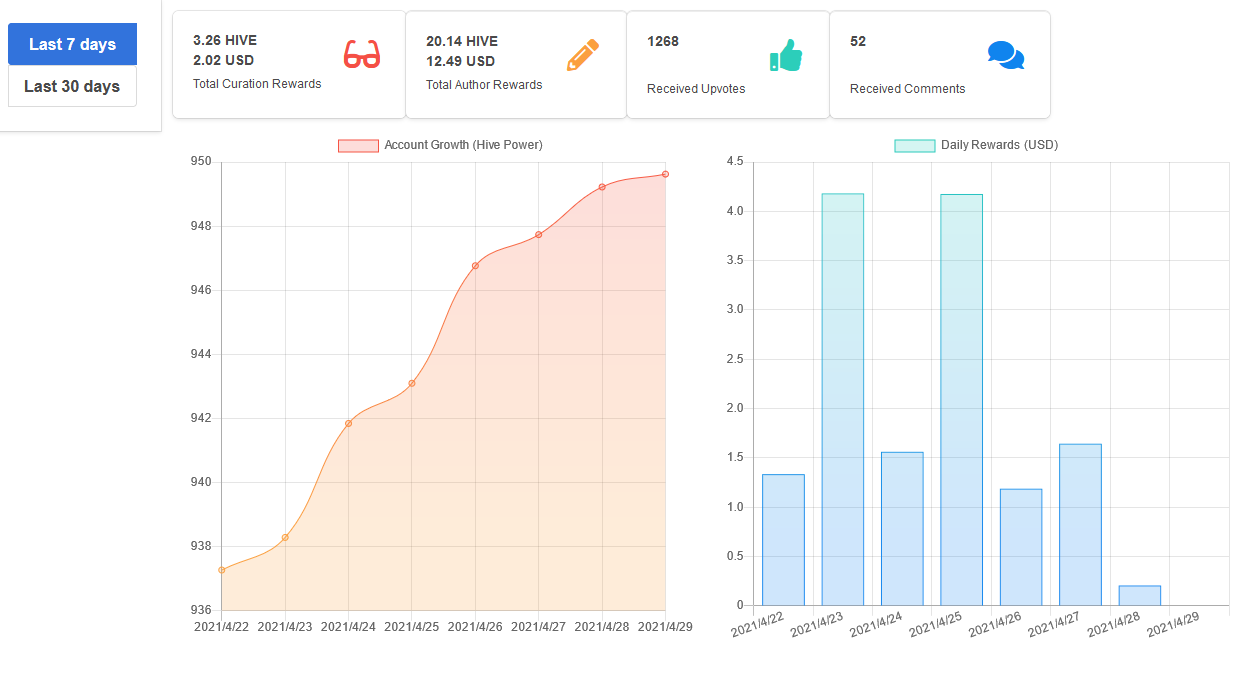Click the 2021/4/24 growth chart data point

[x=348, y=423]
